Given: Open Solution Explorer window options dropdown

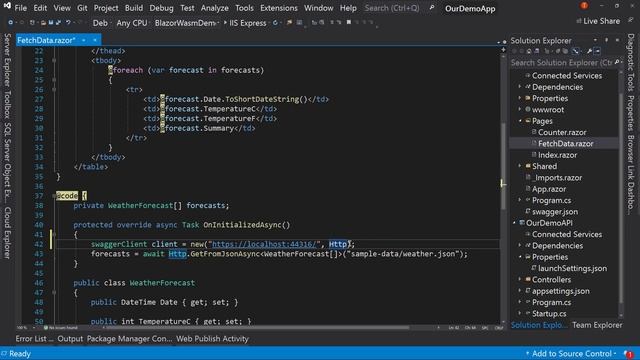Looking at the screenshot, I should pyautogui.click(x=595, y=40).
